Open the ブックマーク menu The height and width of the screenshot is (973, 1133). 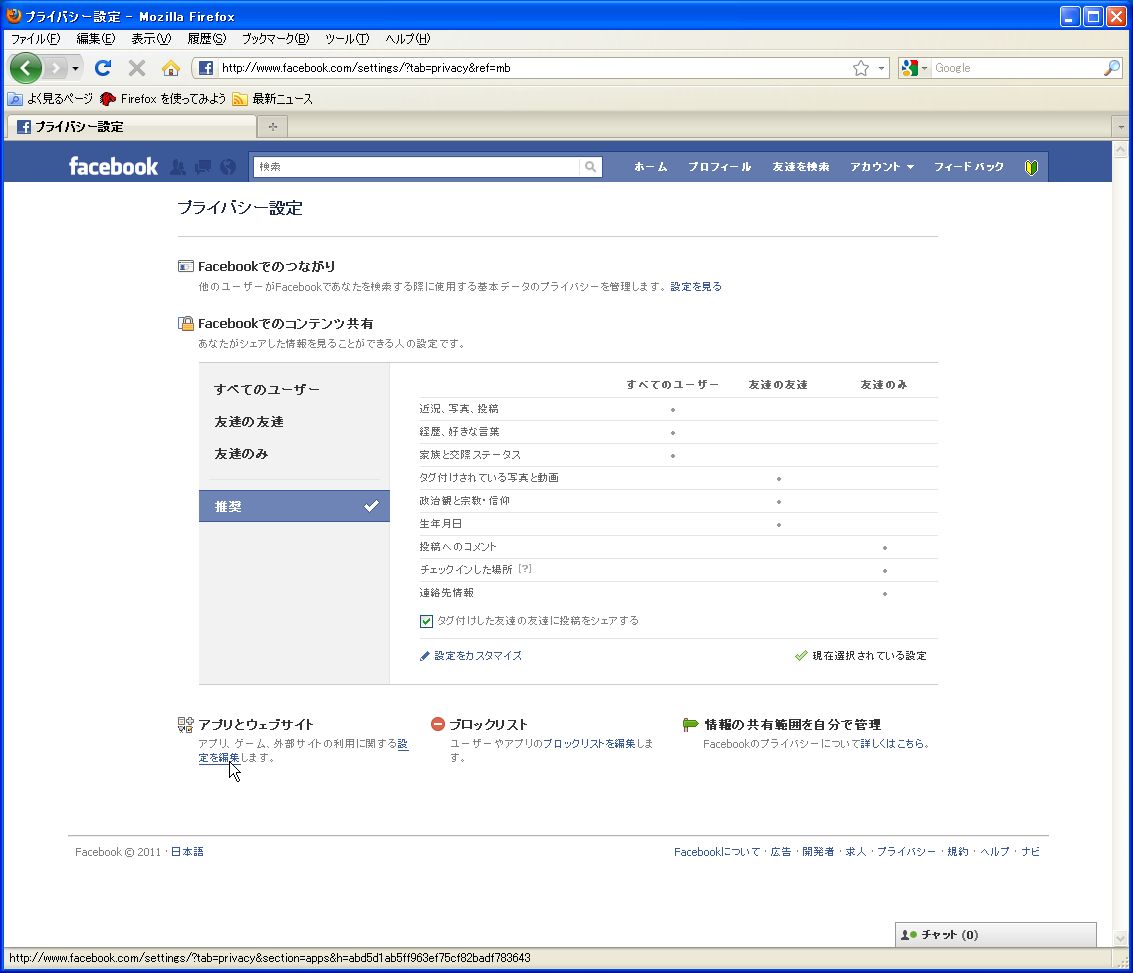(275, 39)
